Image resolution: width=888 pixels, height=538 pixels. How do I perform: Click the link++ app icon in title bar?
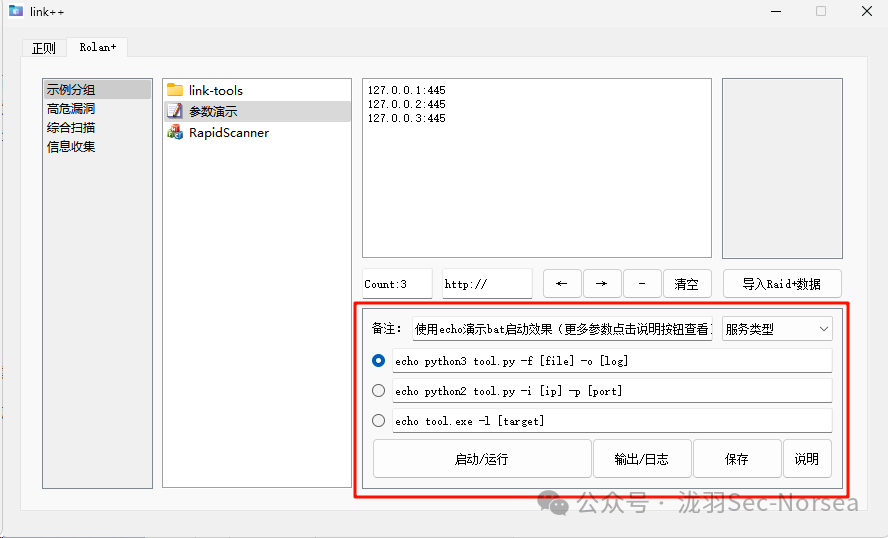tap(15, 11)
